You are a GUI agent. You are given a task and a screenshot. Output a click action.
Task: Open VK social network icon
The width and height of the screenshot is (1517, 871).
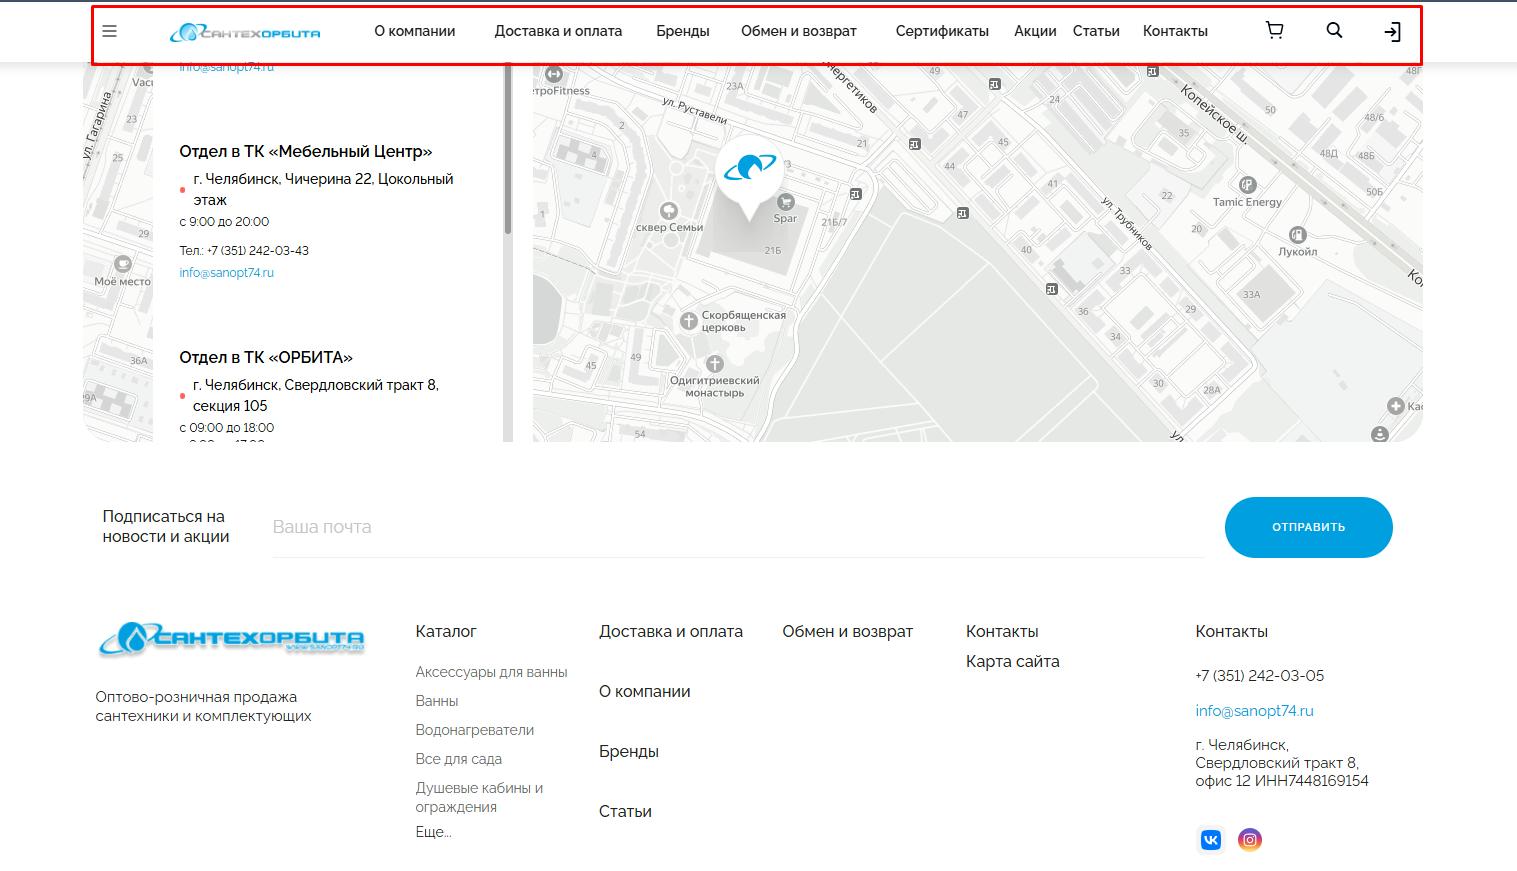tap(1211, 840)
